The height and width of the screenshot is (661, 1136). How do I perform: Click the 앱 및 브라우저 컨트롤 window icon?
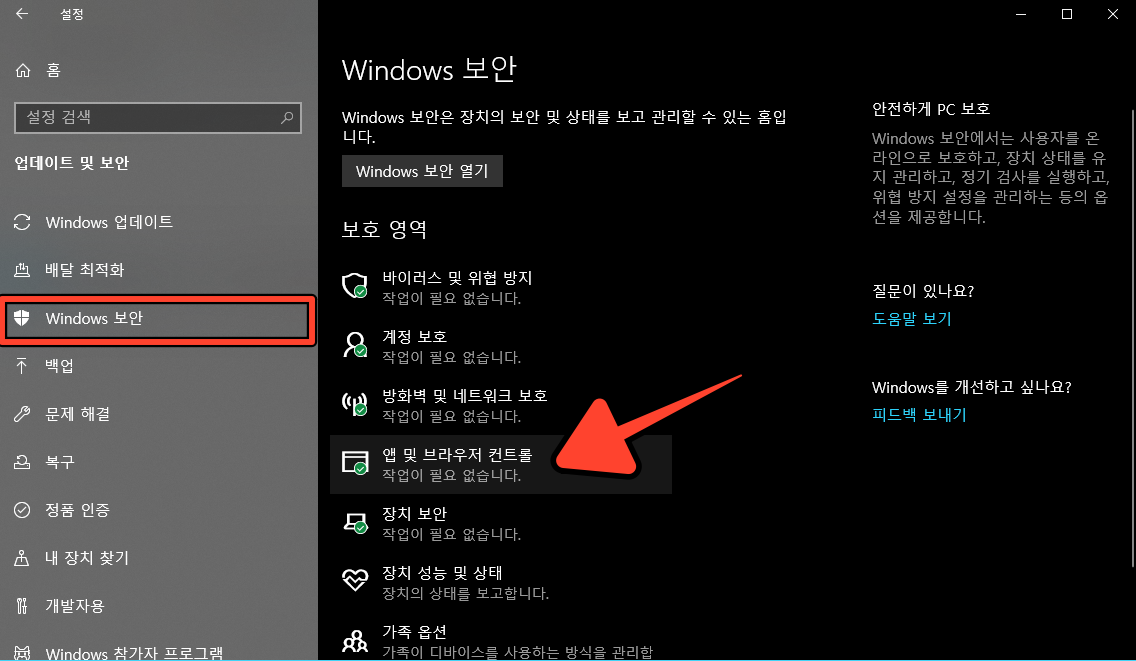pos(355,462)
